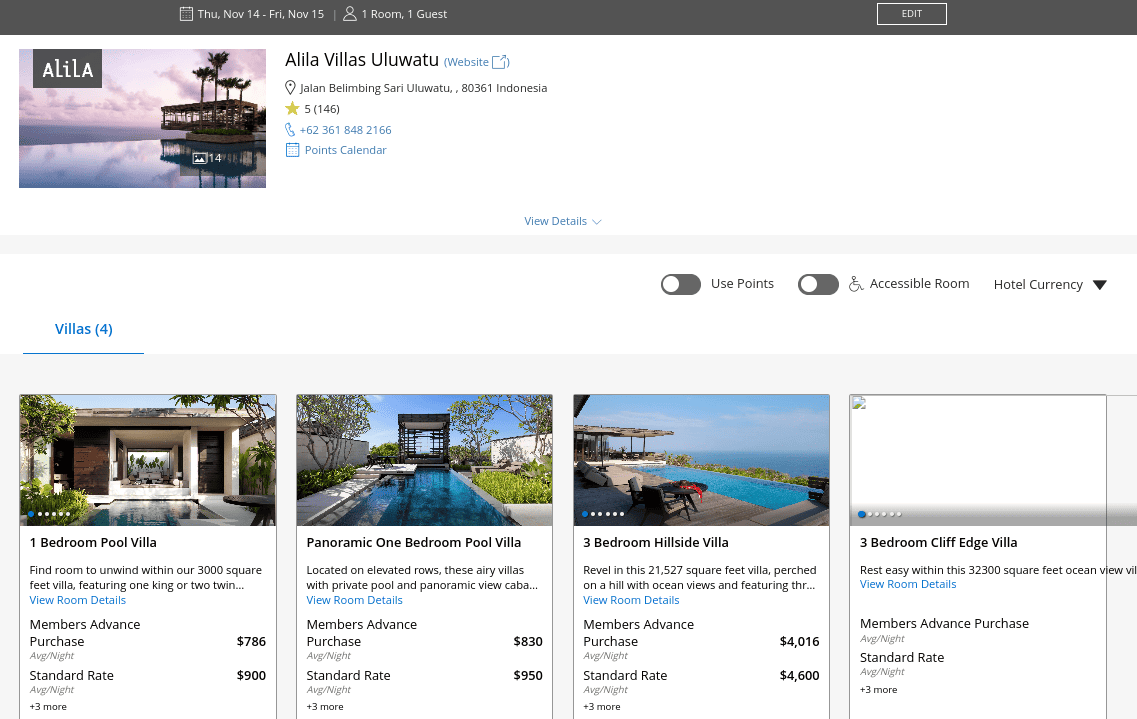Click the image carousel dots on 1 Bedroom Pool Villa
Image resolution: width=1137 pixels, height=719 pixels.
49,514
